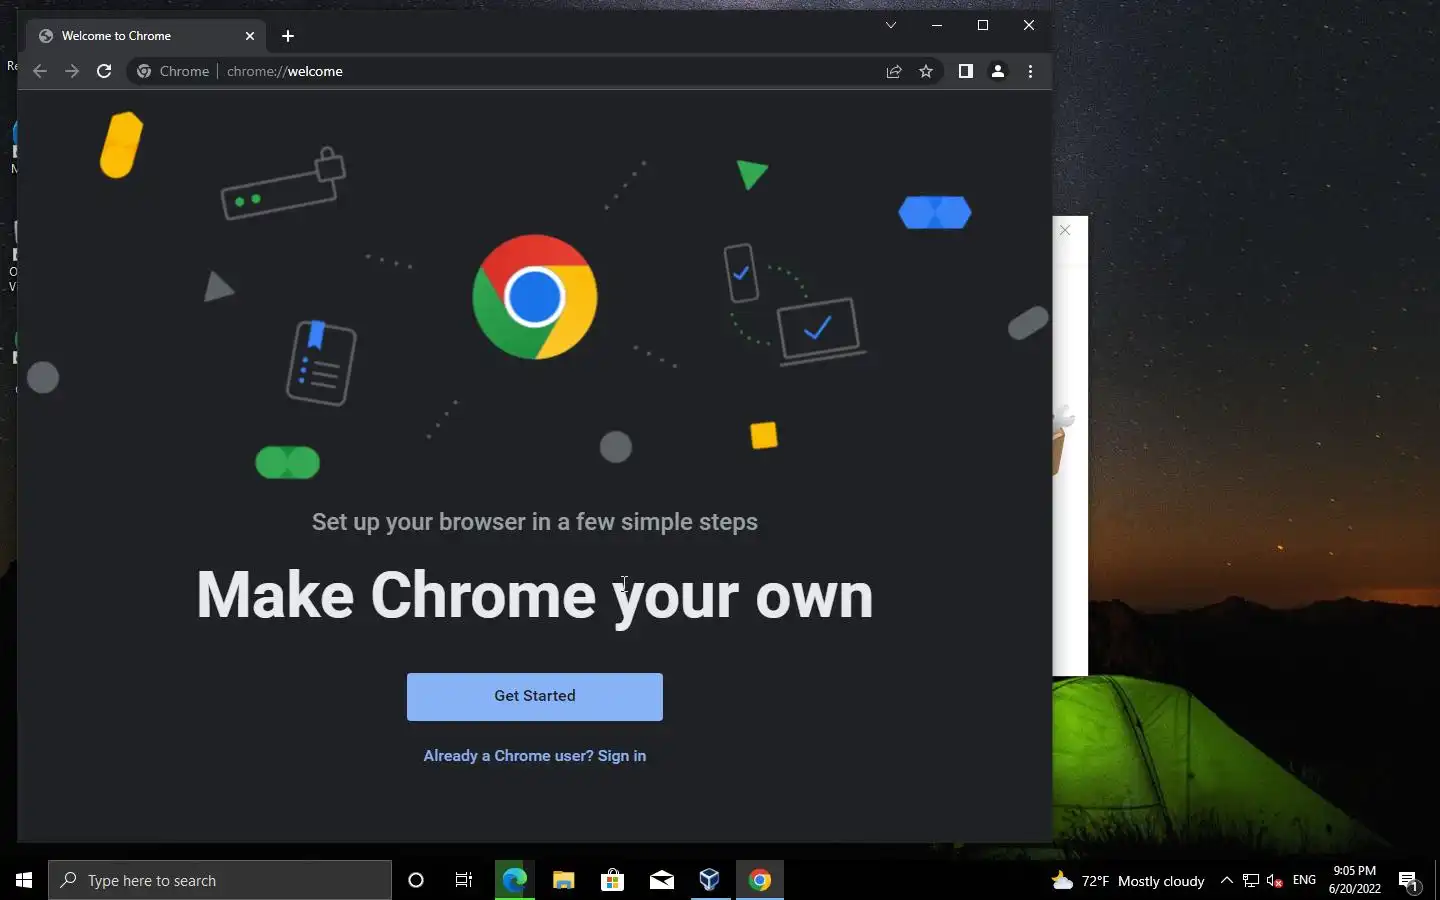
Task: Click the taskbar 'Type here to search' box
Action: (x=220, y=880)
